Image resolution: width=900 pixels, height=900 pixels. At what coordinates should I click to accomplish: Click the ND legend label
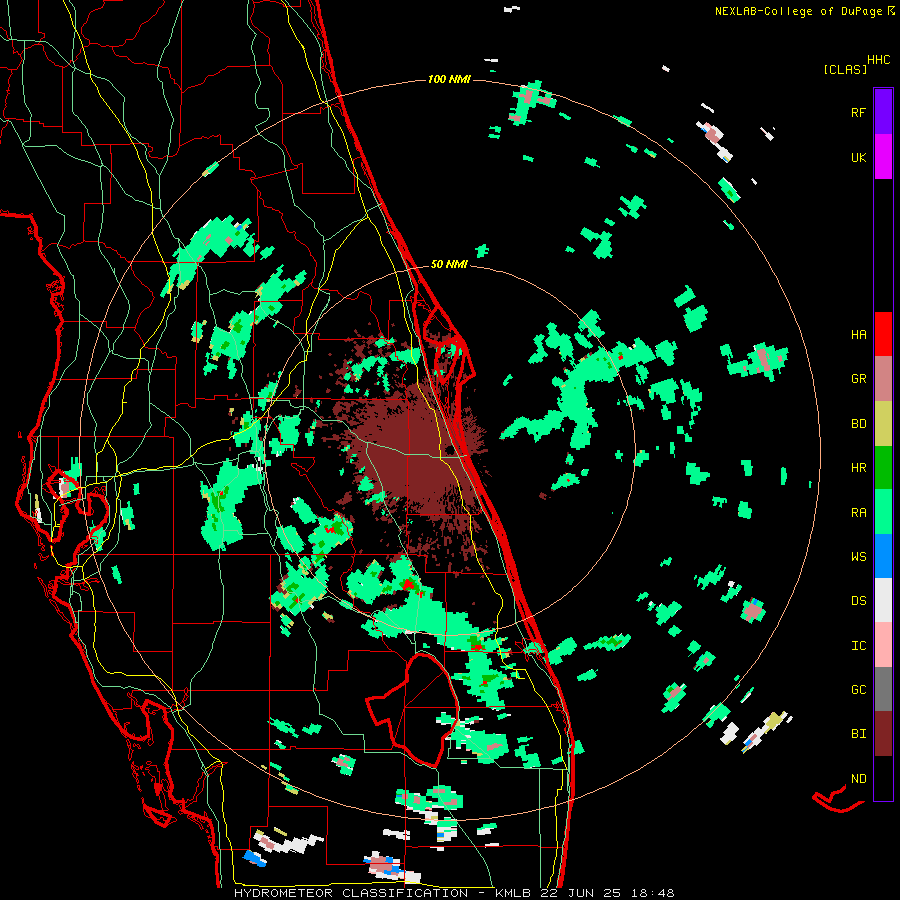pos(858,779)
